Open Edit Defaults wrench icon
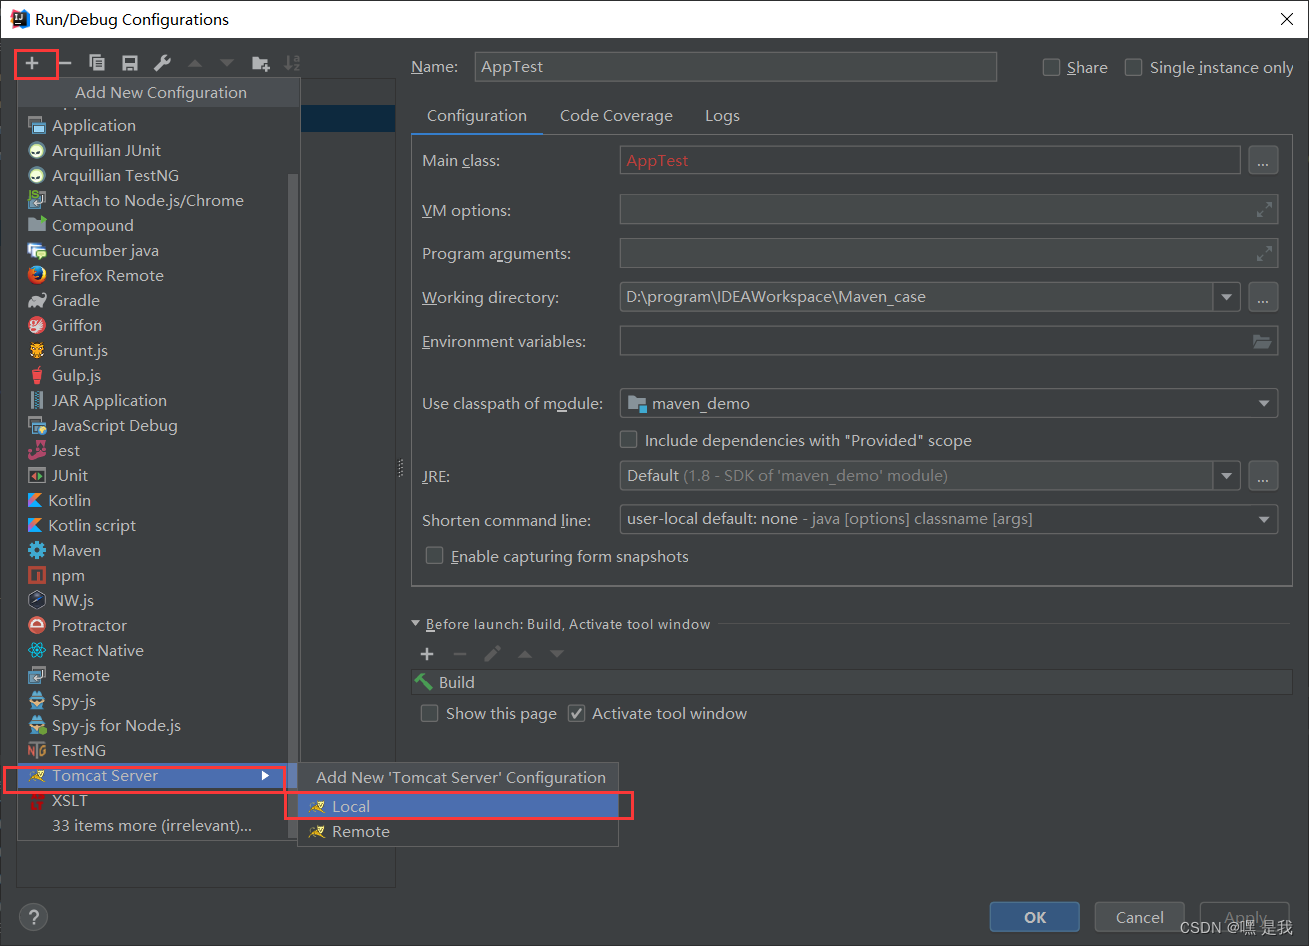1309x946 pixels. [162, 63]
